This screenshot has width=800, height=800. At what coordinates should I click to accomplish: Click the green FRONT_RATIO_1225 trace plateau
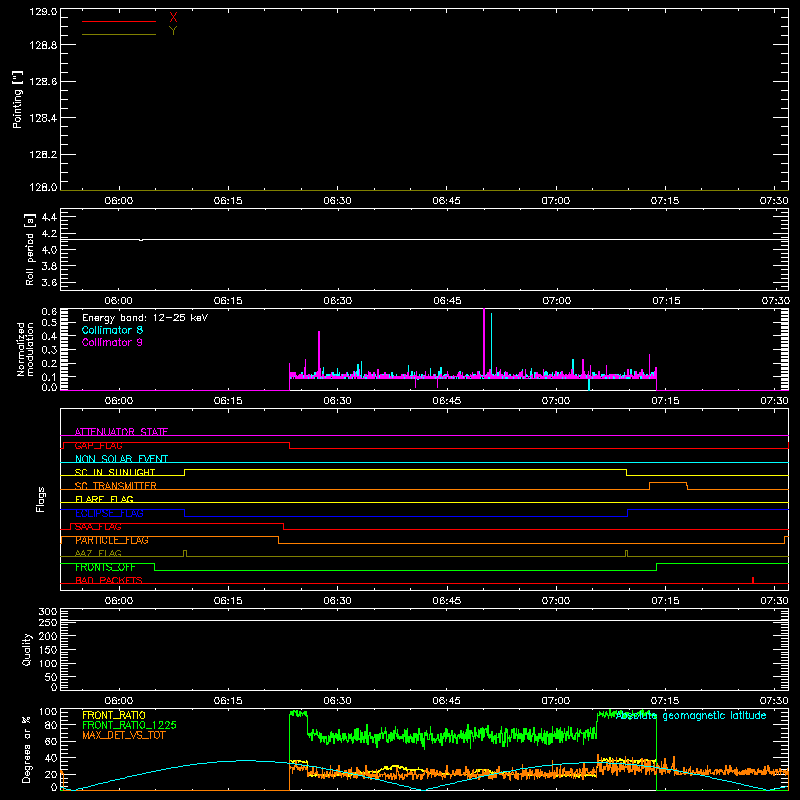coord(452,736)
